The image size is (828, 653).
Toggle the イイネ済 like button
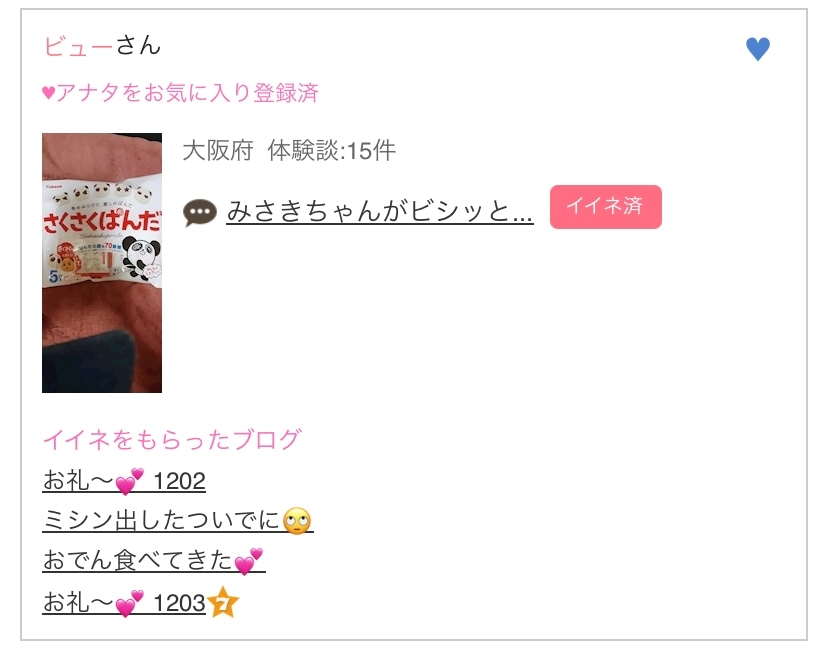click(606, 206)
